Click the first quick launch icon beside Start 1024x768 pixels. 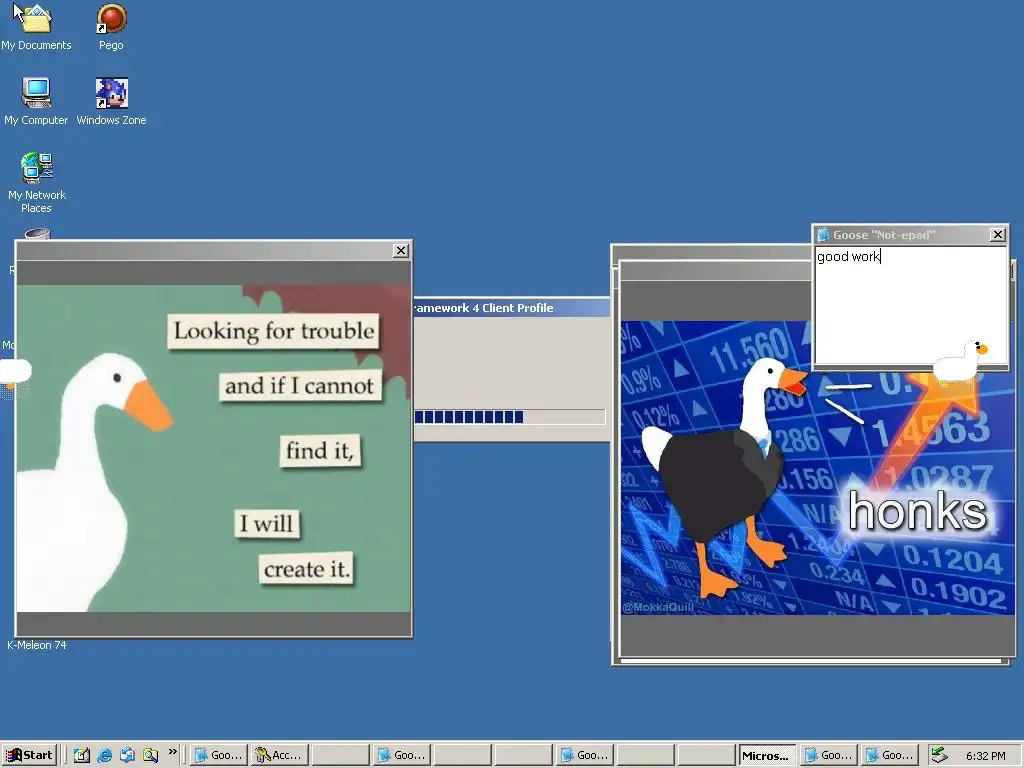pos(82,755)
